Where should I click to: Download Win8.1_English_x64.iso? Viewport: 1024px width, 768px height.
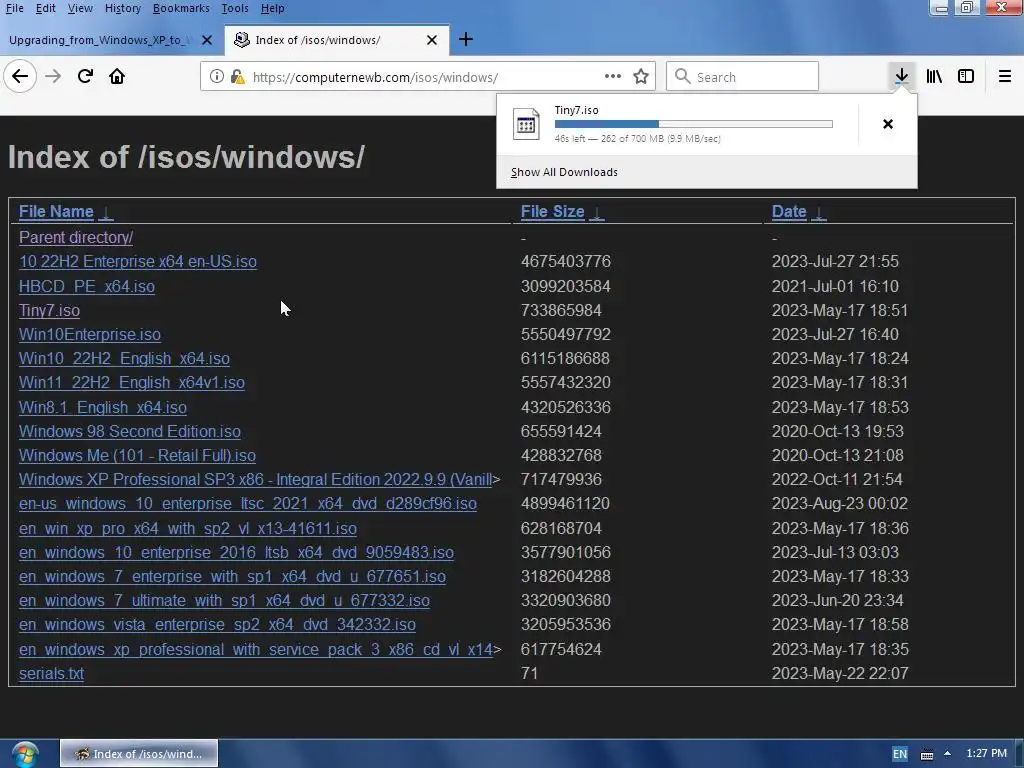tap(103, 408)
